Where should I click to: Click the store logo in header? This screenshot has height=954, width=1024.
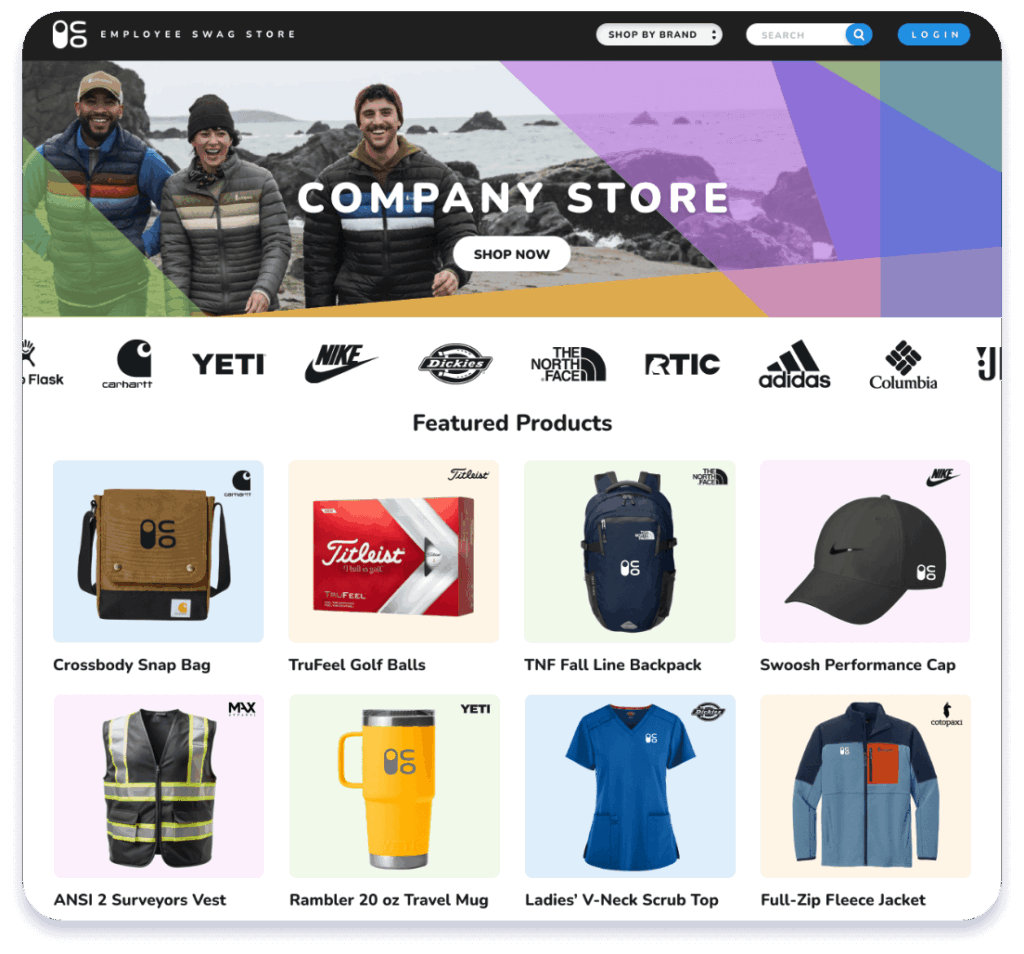tap(69, 34)
